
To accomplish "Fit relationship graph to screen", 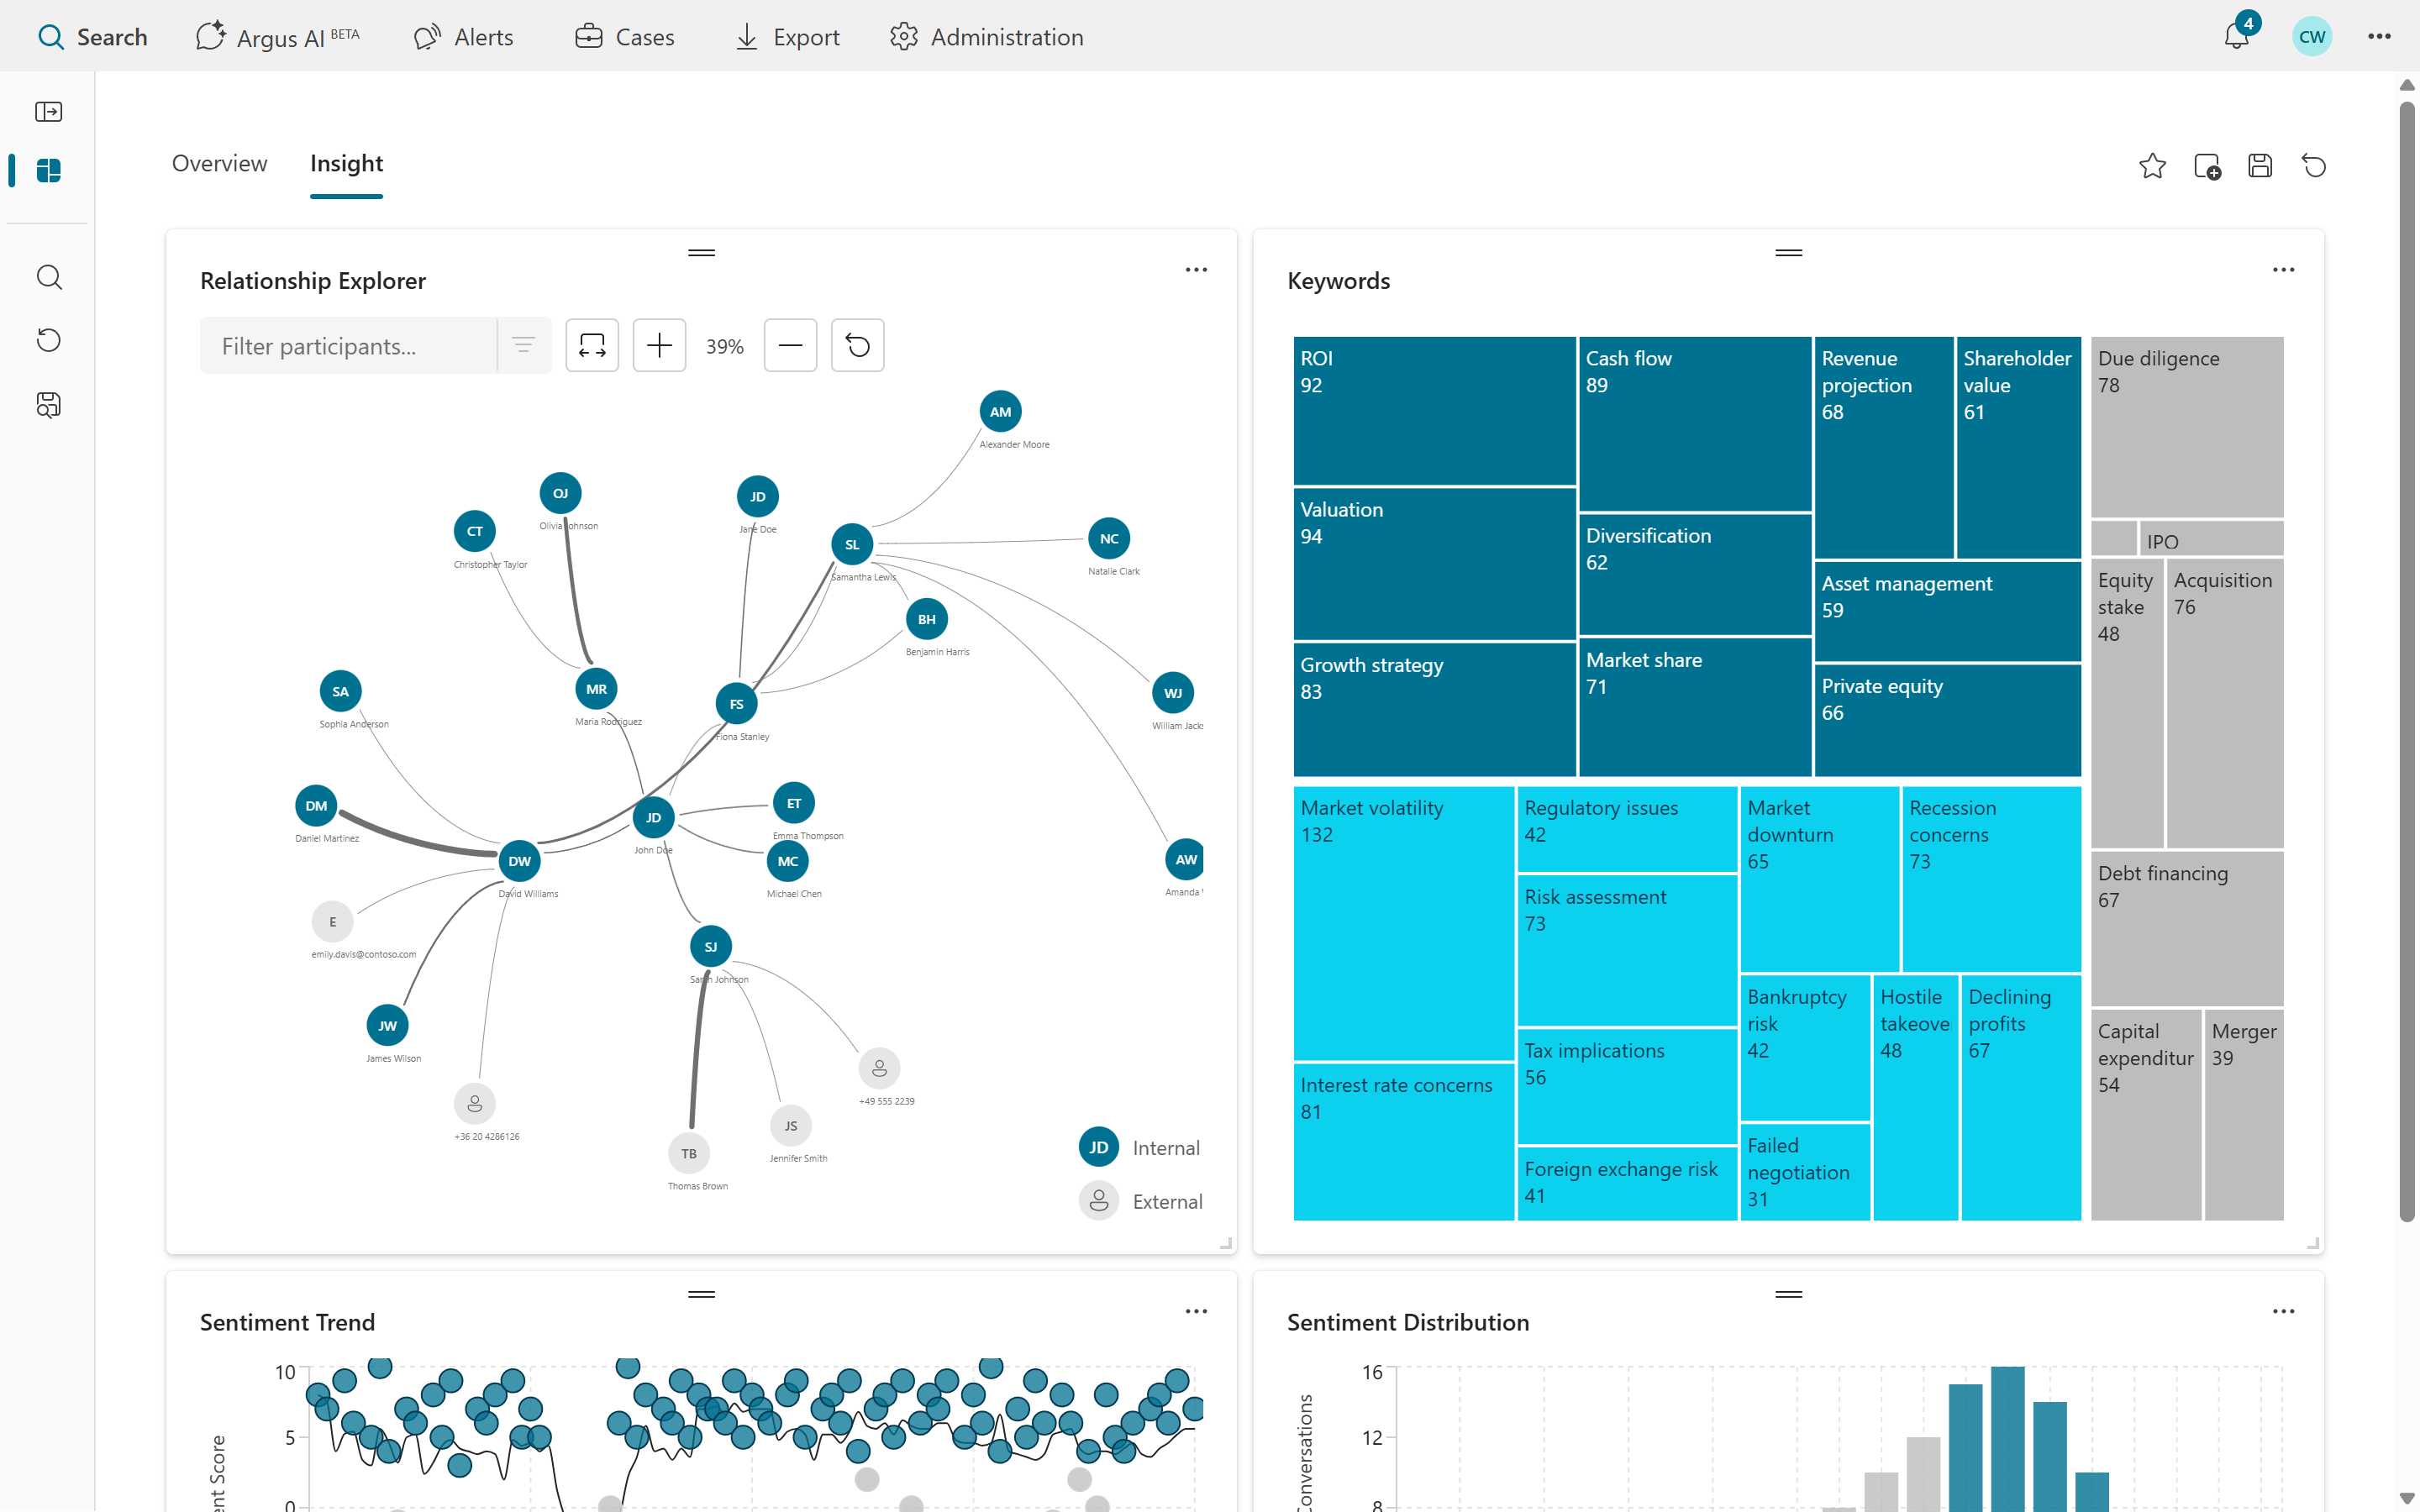I will coord(592,346).
